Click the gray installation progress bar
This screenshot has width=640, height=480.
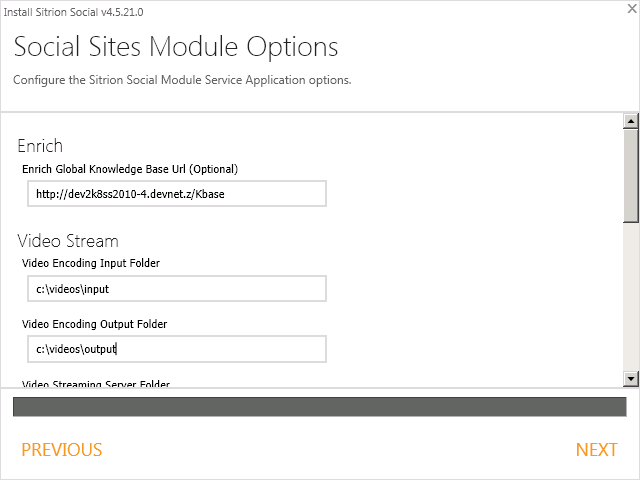click(319, 406)
